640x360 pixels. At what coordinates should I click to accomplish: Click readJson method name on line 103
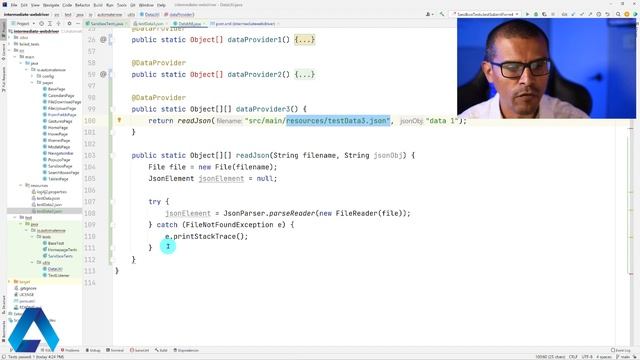coord(252,156)
